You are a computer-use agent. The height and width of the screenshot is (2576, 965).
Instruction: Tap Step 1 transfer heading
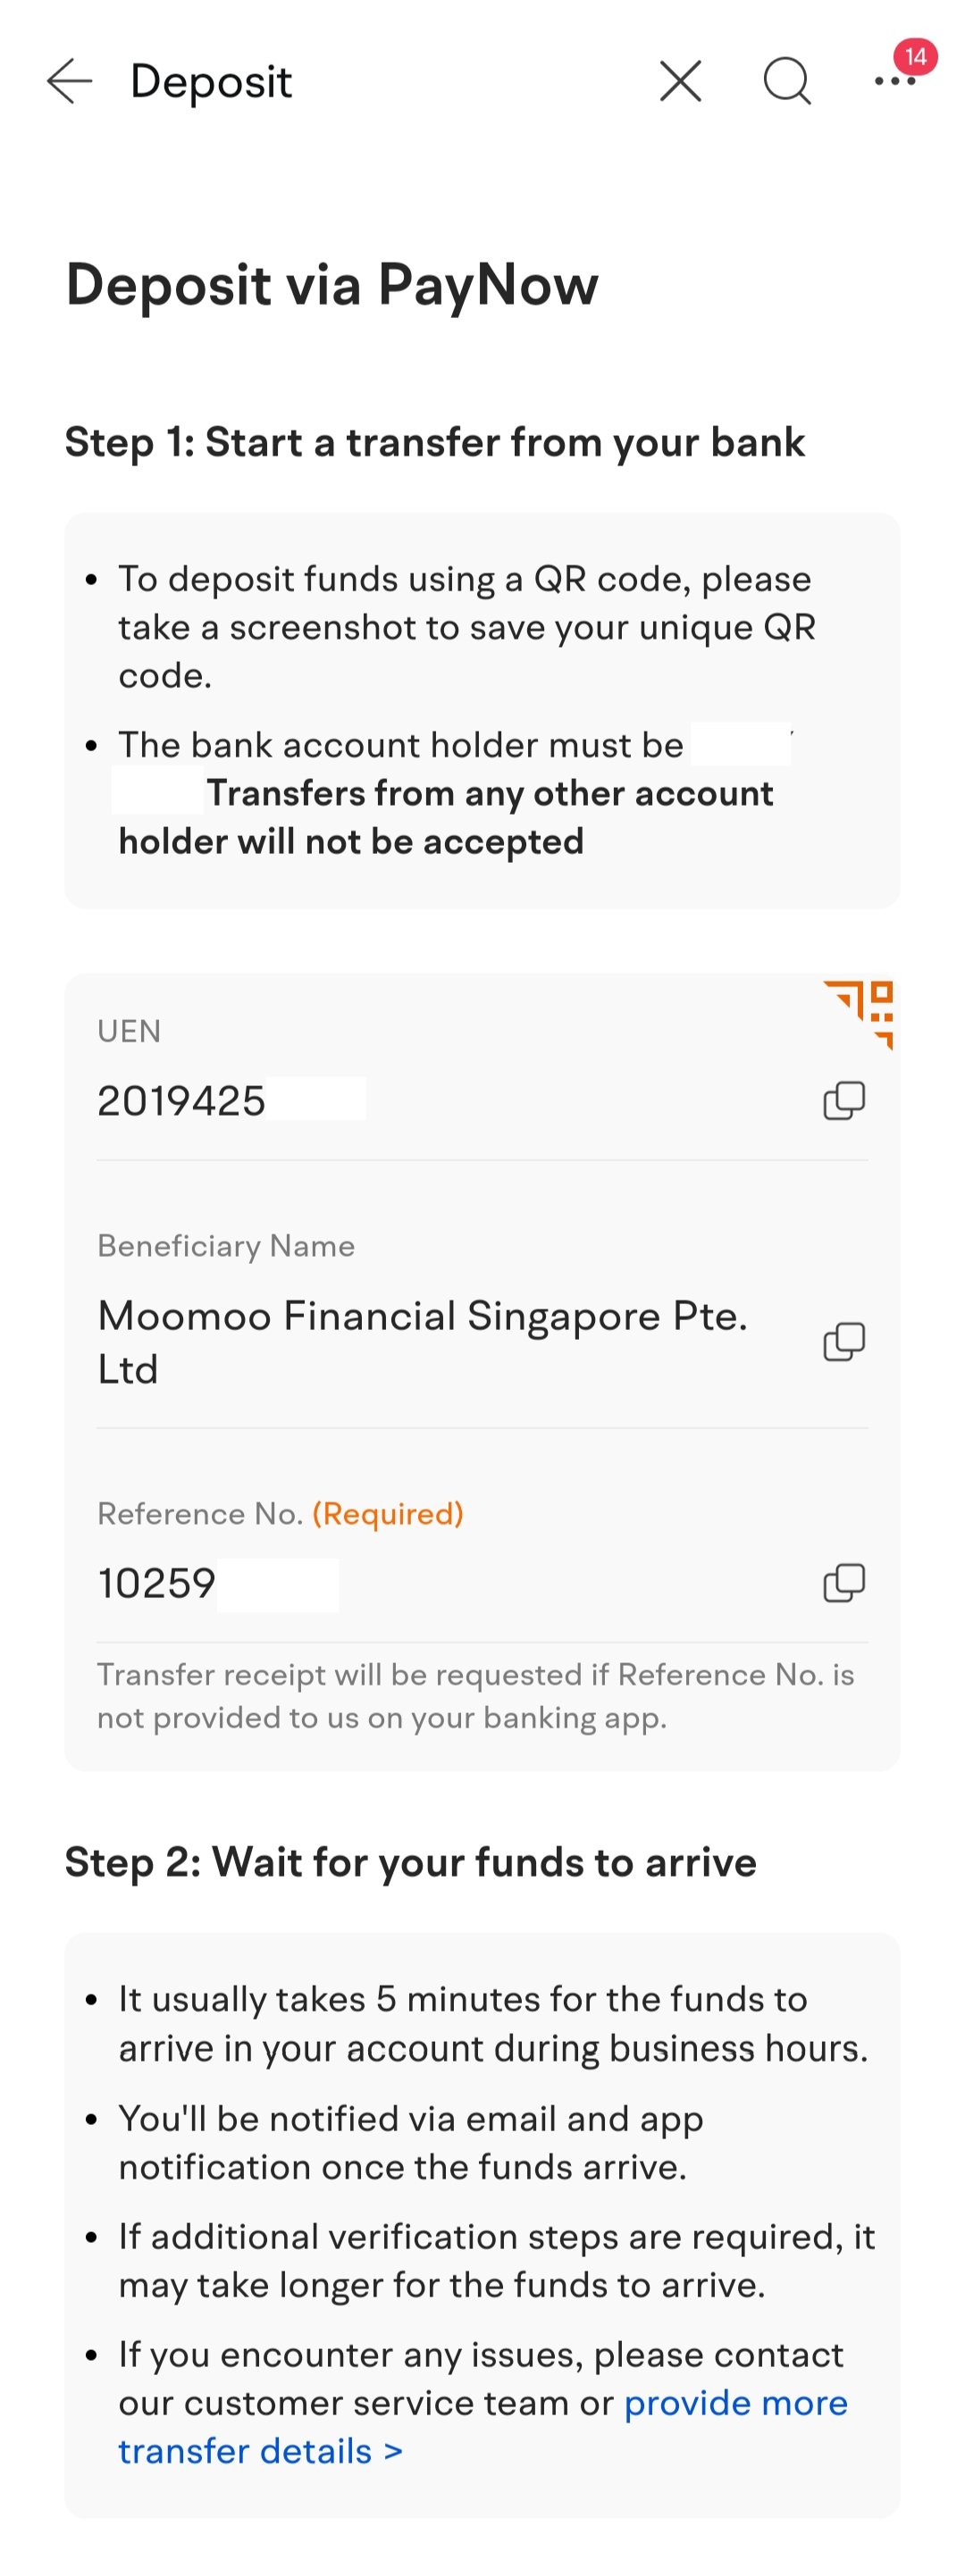[x=435, y=442]
